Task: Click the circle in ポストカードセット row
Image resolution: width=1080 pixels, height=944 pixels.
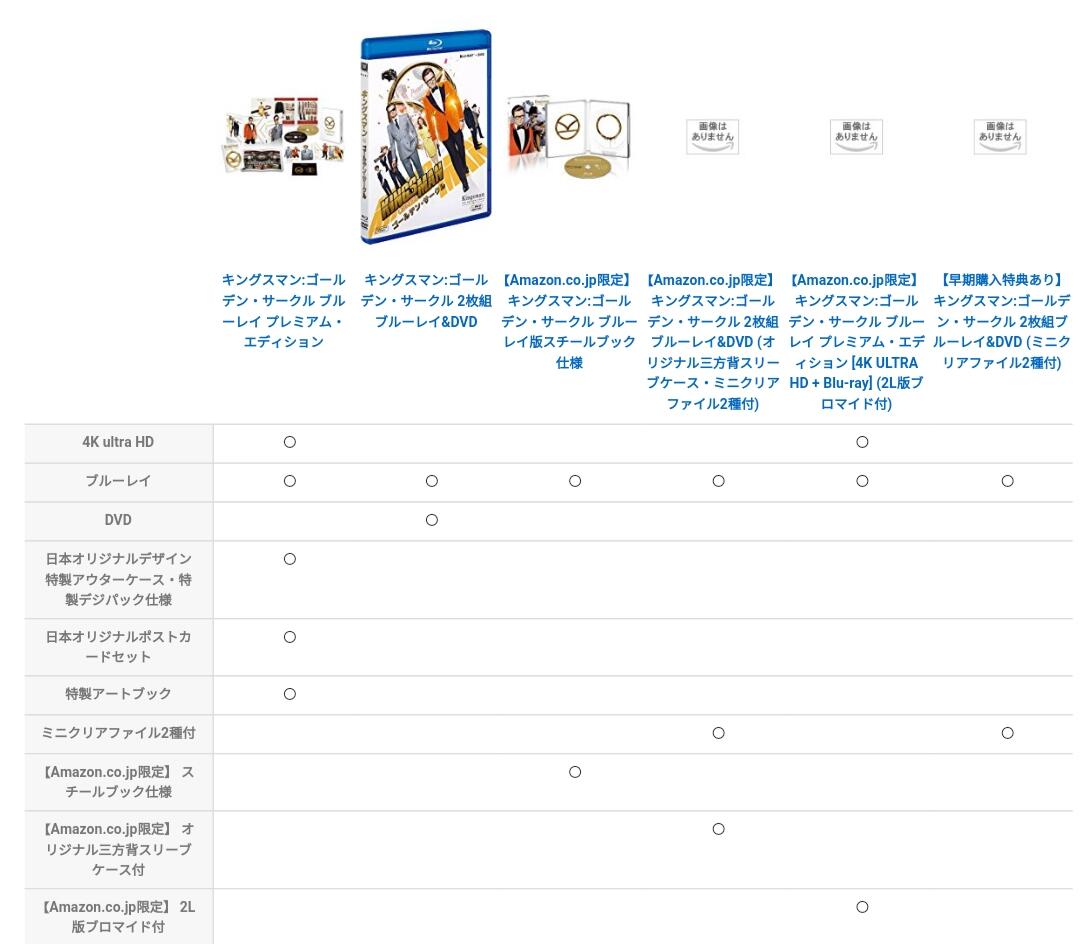Action: 290,637
